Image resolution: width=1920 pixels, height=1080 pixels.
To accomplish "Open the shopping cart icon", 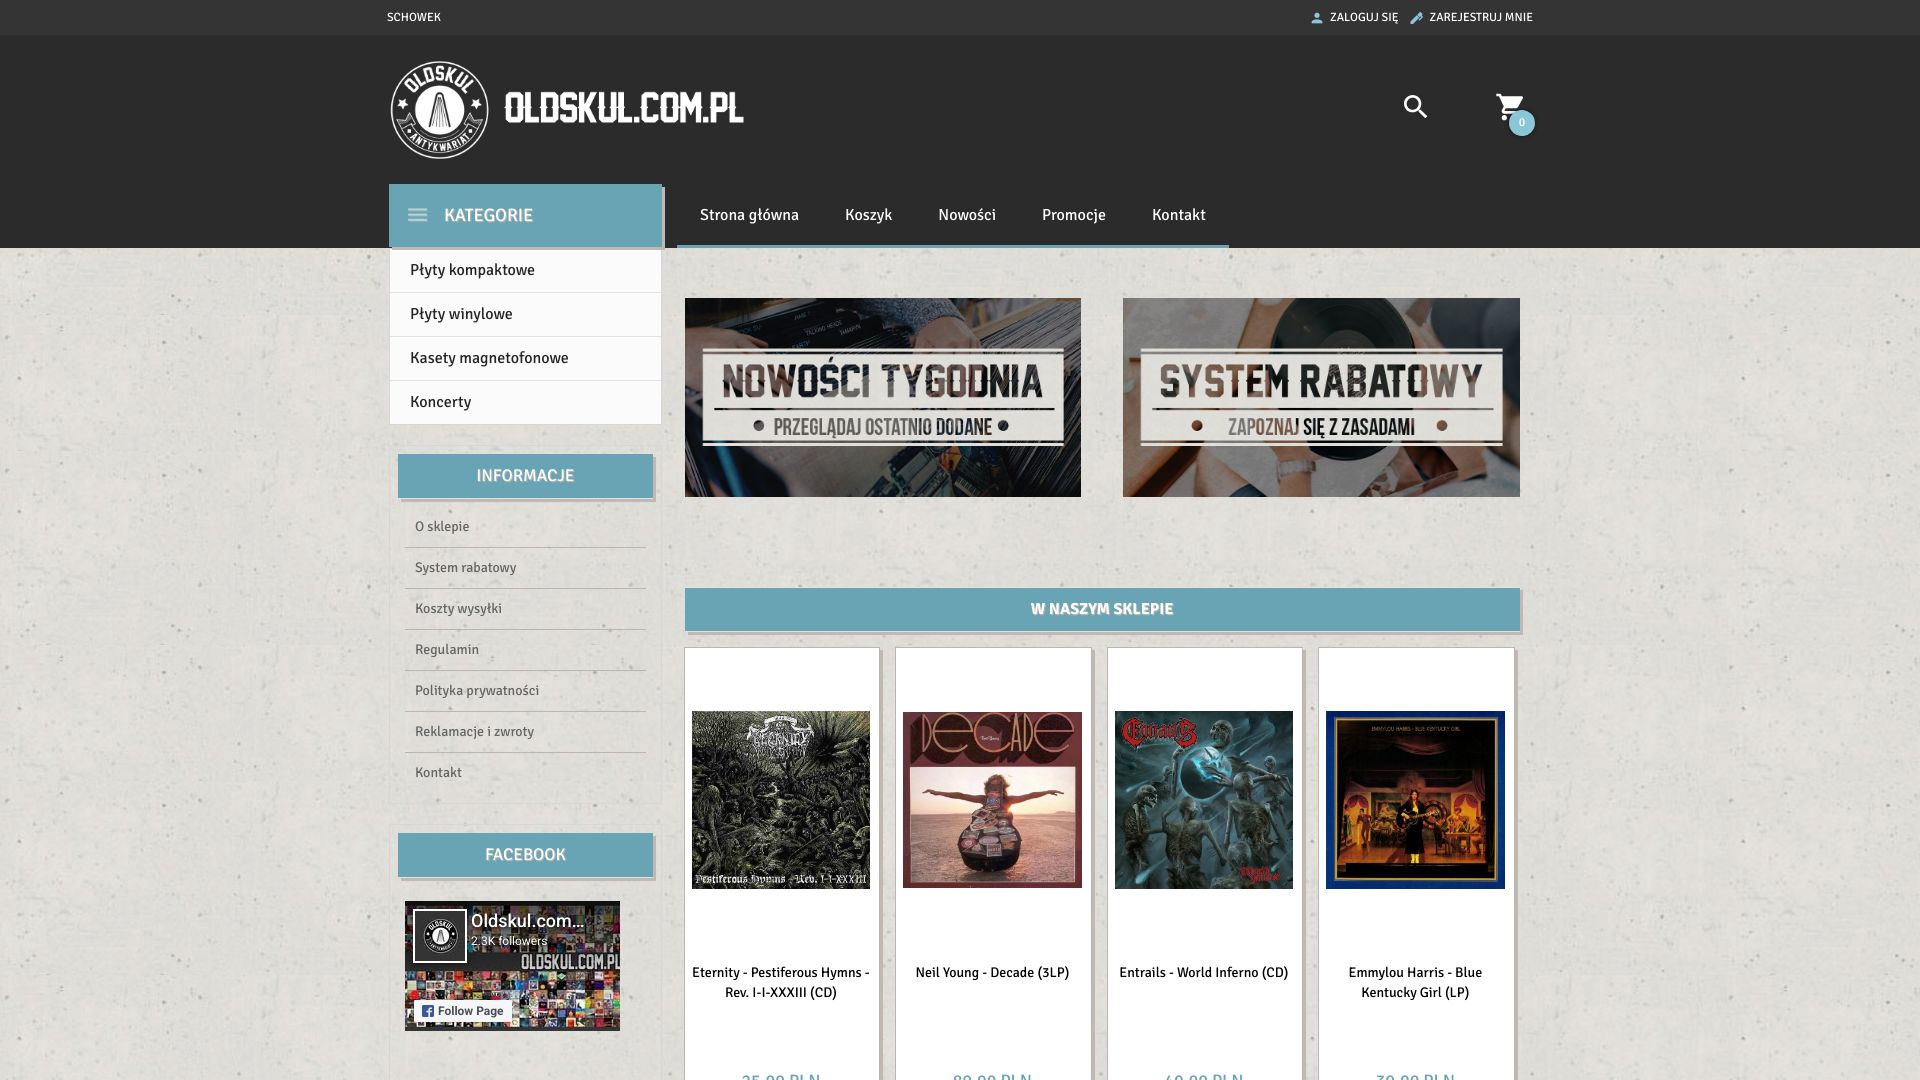I will coord(1509,106).
